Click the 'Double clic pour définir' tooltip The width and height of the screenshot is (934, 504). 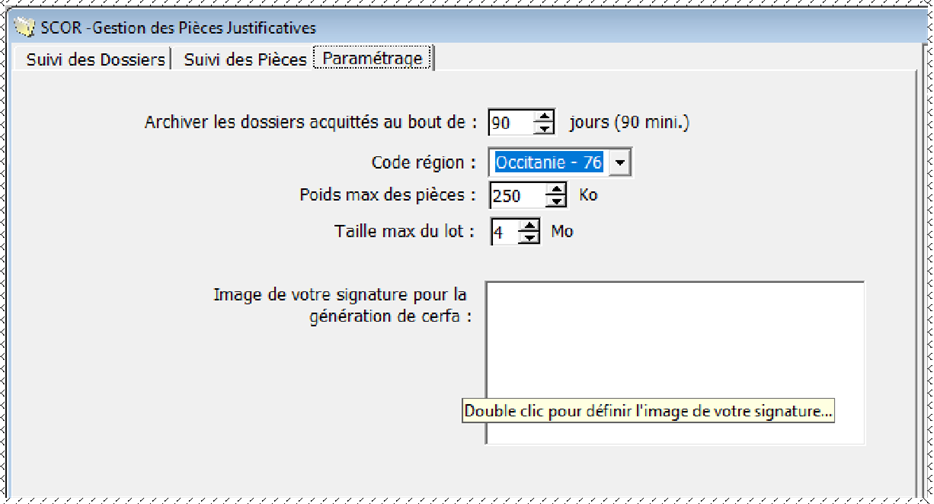[648, 411]
